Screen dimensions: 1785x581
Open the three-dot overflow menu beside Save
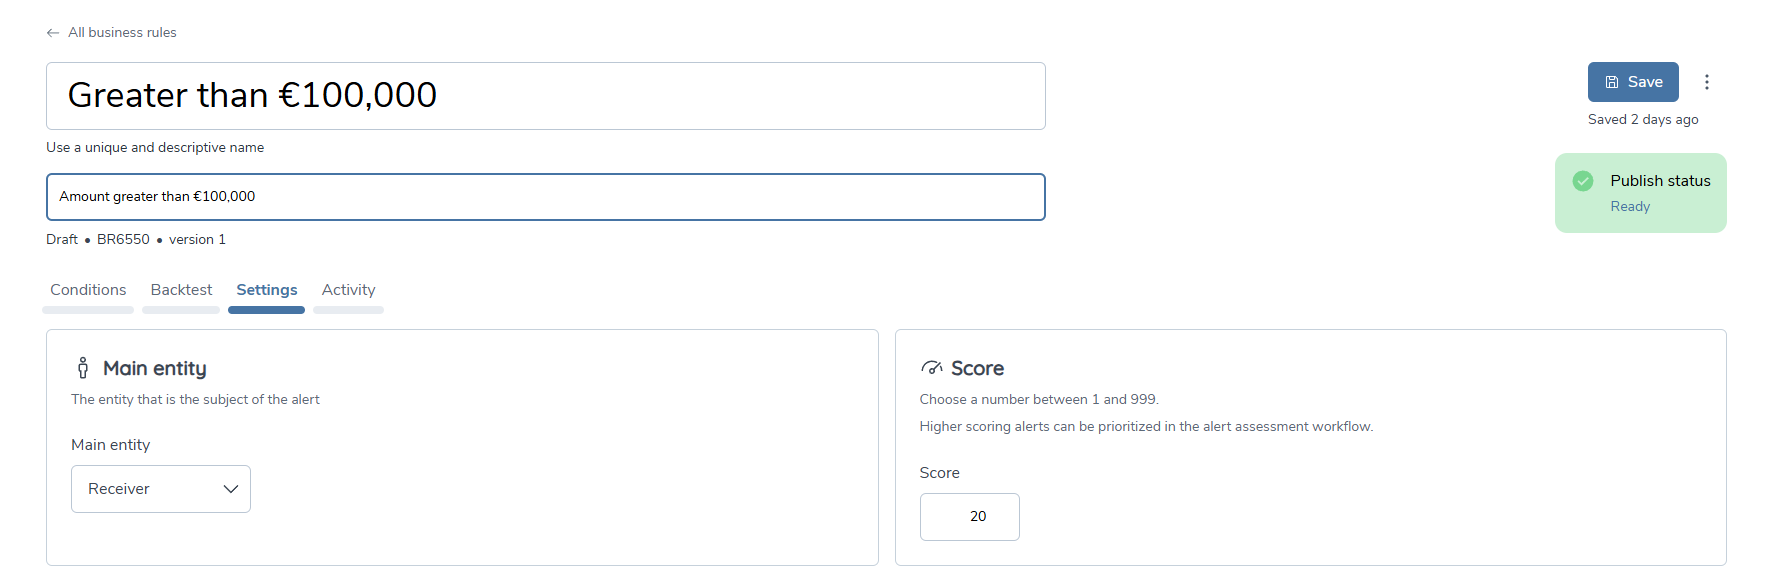click(1707, 81)
